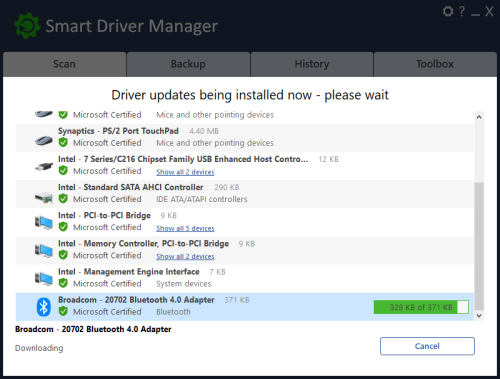Click 7 KB size of Management Engine driver
This screenshot has width=500, height=379.
coord(217,272)
